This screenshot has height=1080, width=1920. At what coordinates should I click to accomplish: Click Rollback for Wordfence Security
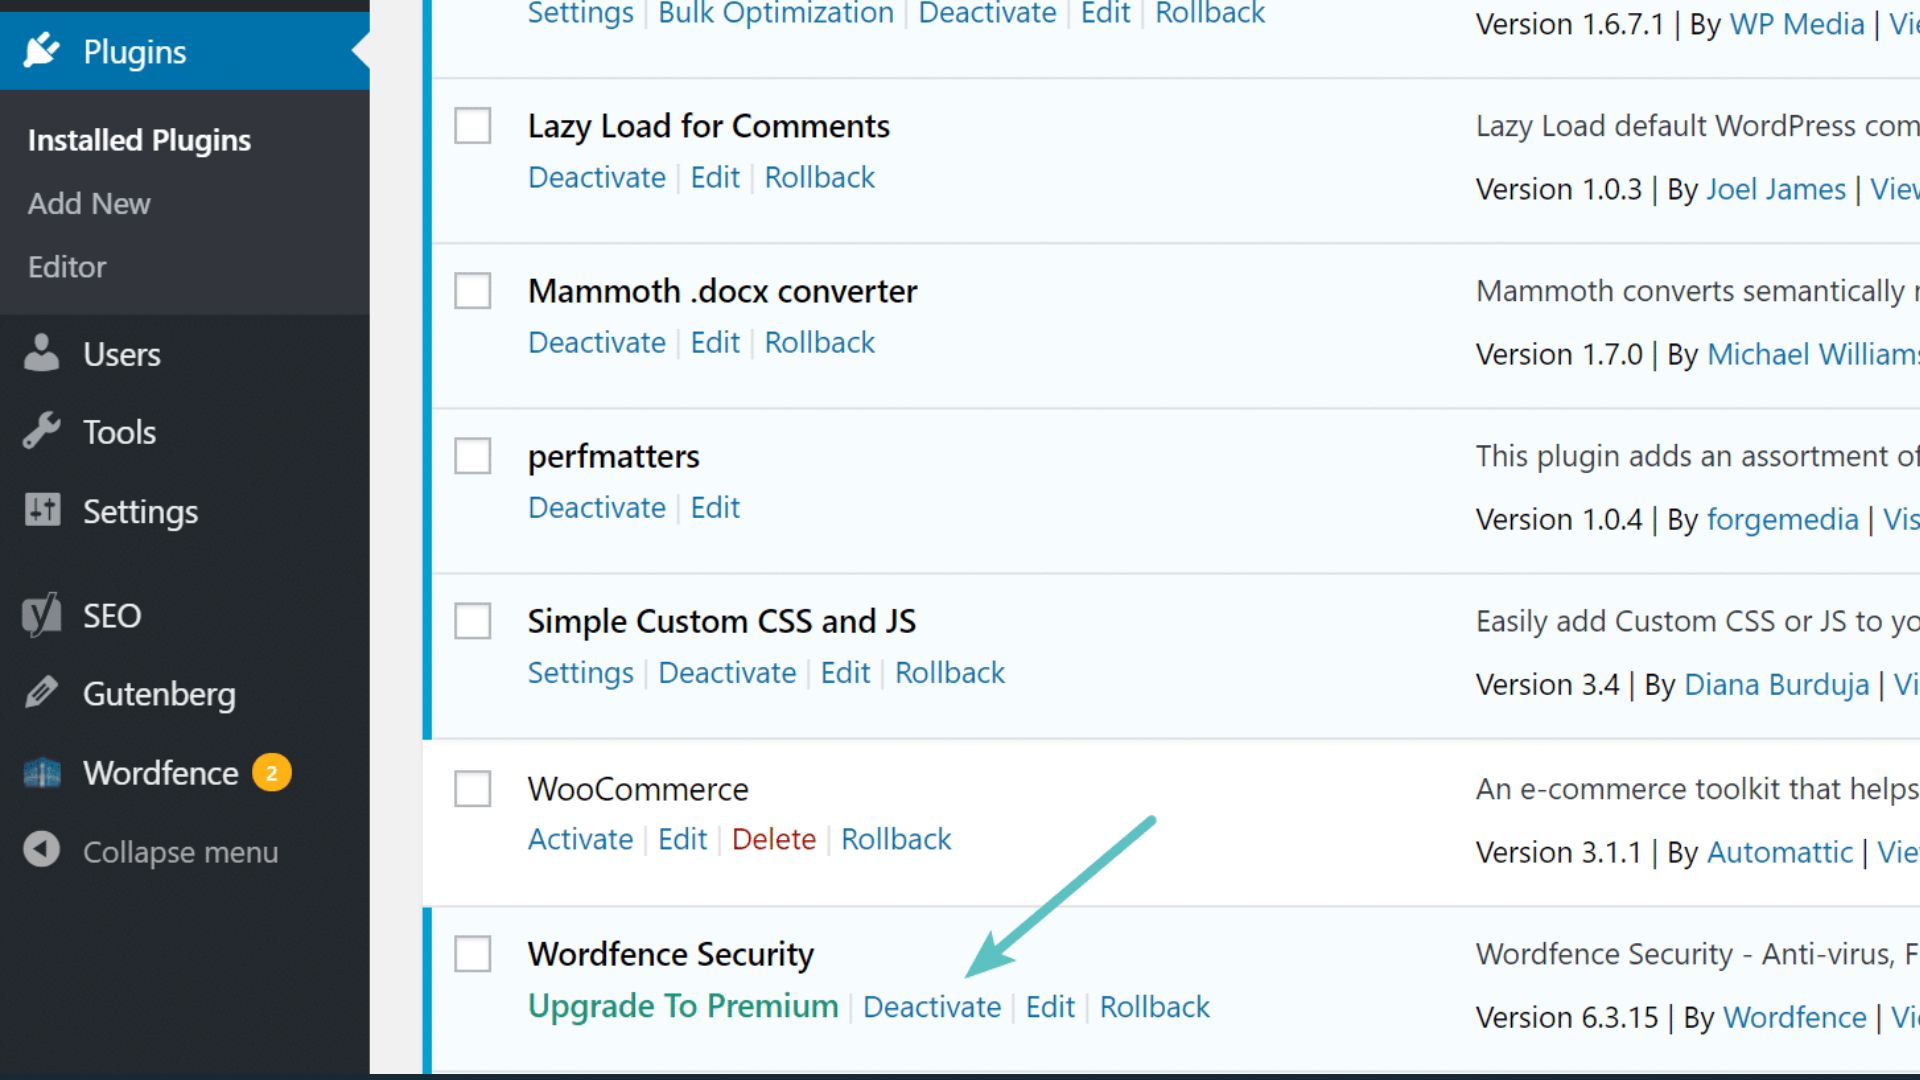pyautogui.click(x=1154, y=1005)
